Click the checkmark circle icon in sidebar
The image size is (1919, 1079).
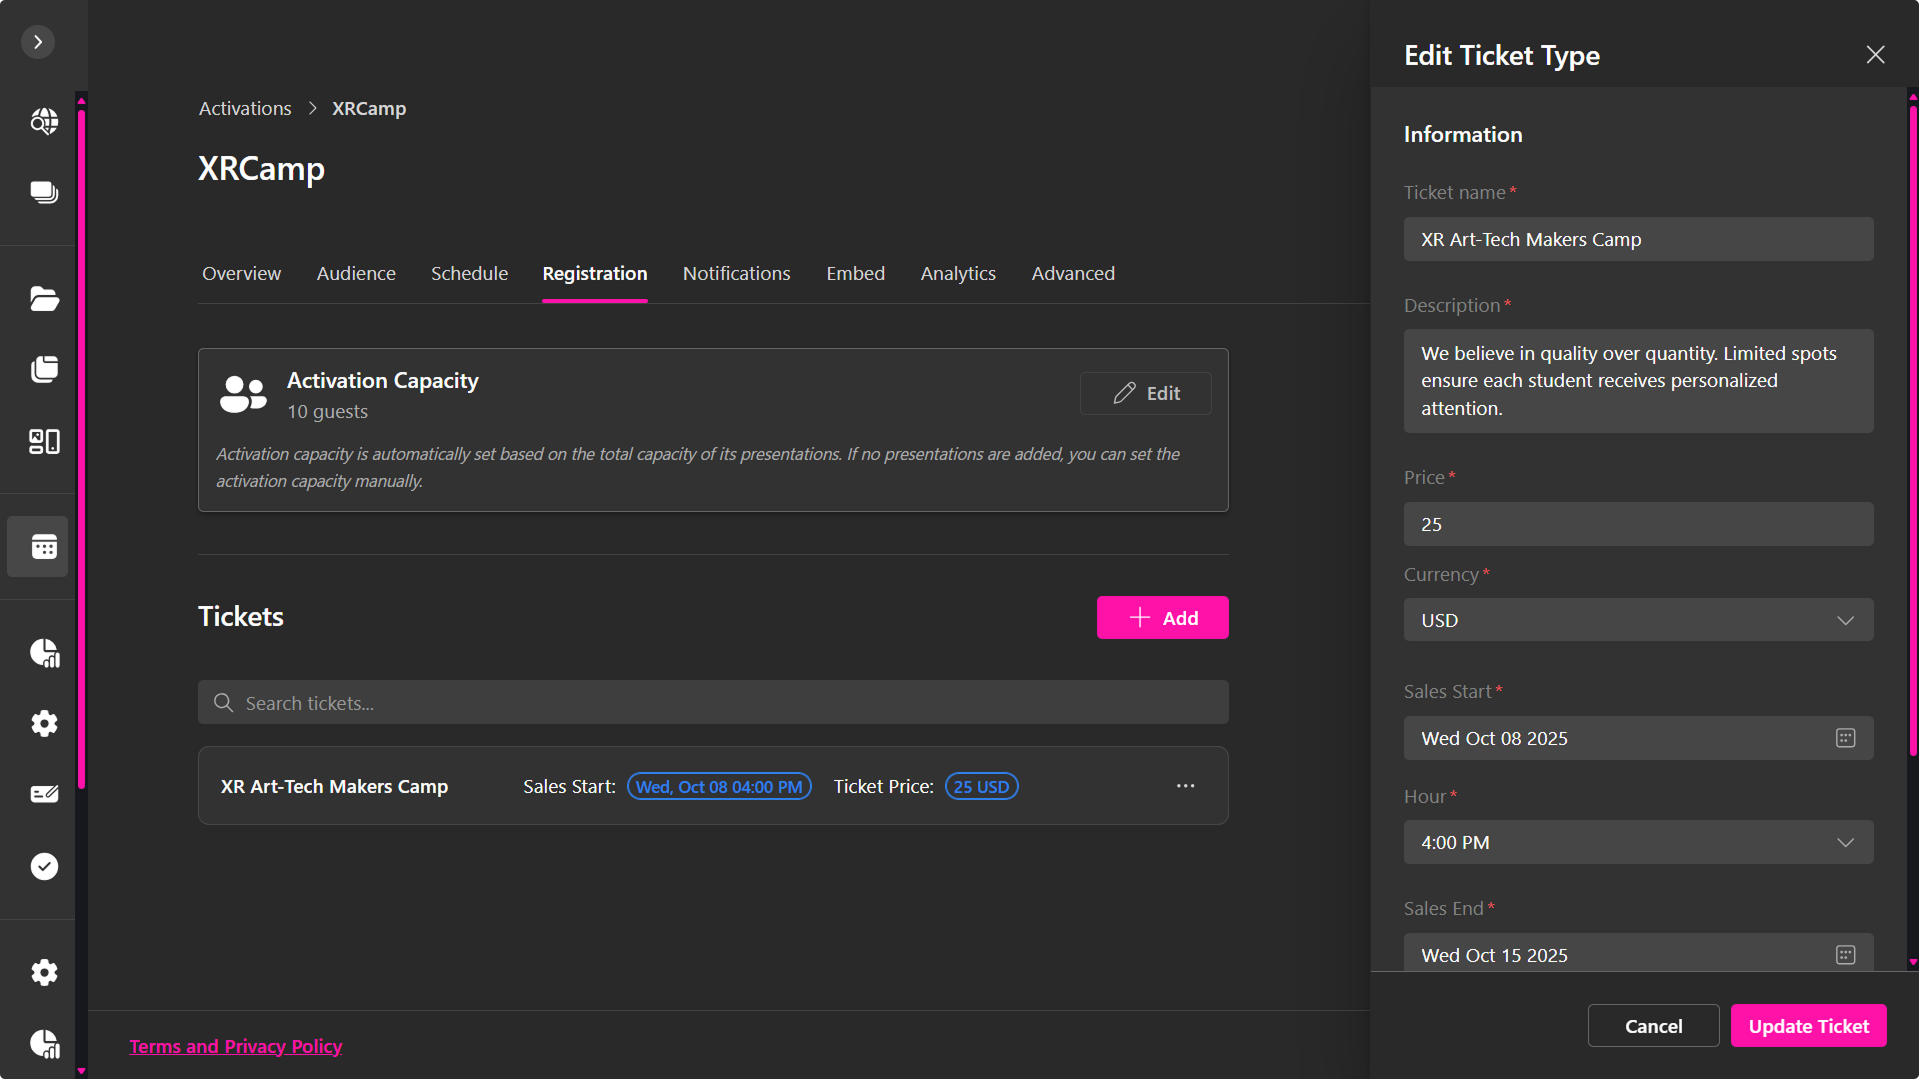click(44, 866)
